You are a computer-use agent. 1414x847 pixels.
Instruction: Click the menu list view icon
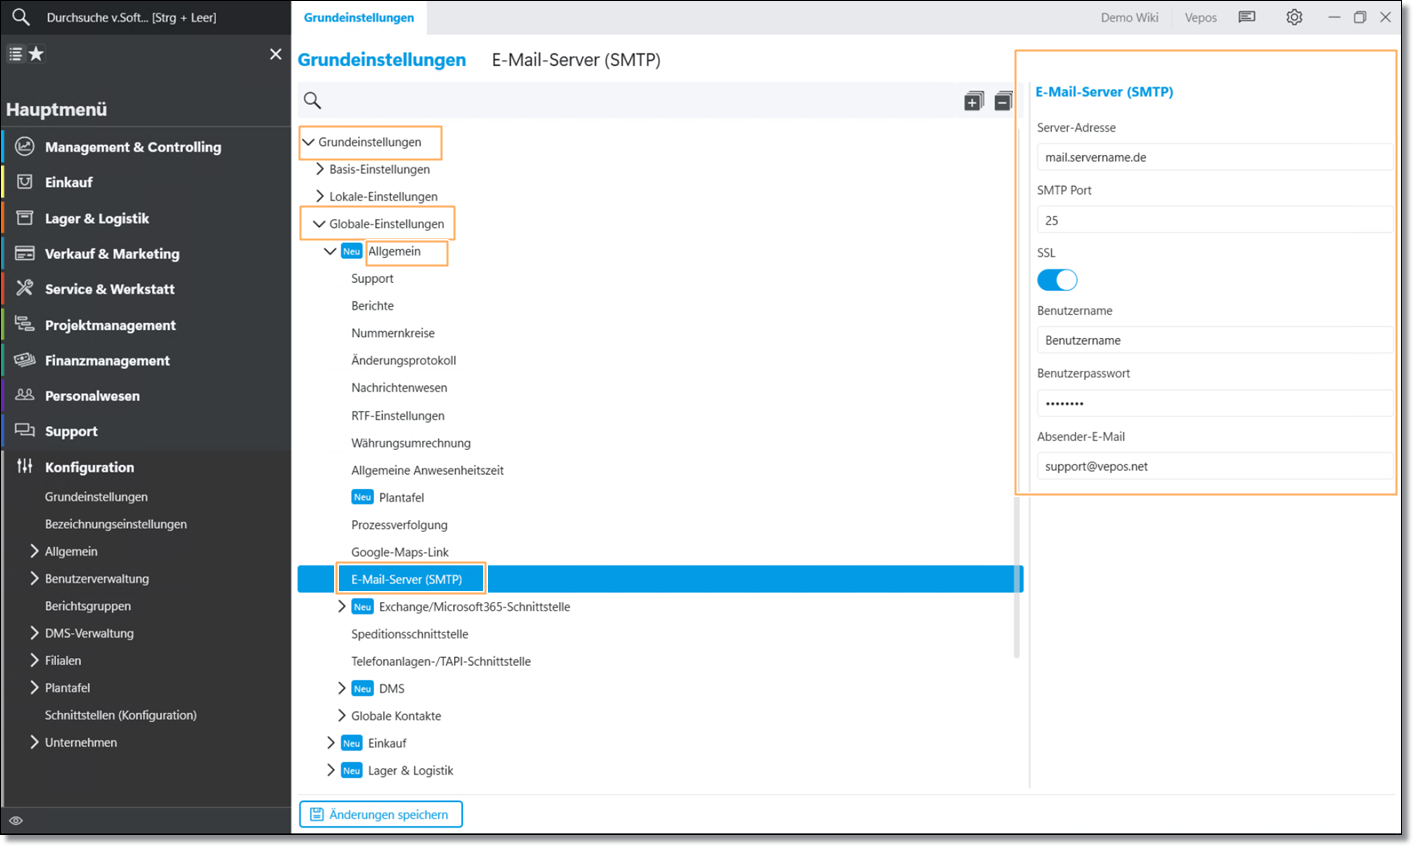point(16,54)
